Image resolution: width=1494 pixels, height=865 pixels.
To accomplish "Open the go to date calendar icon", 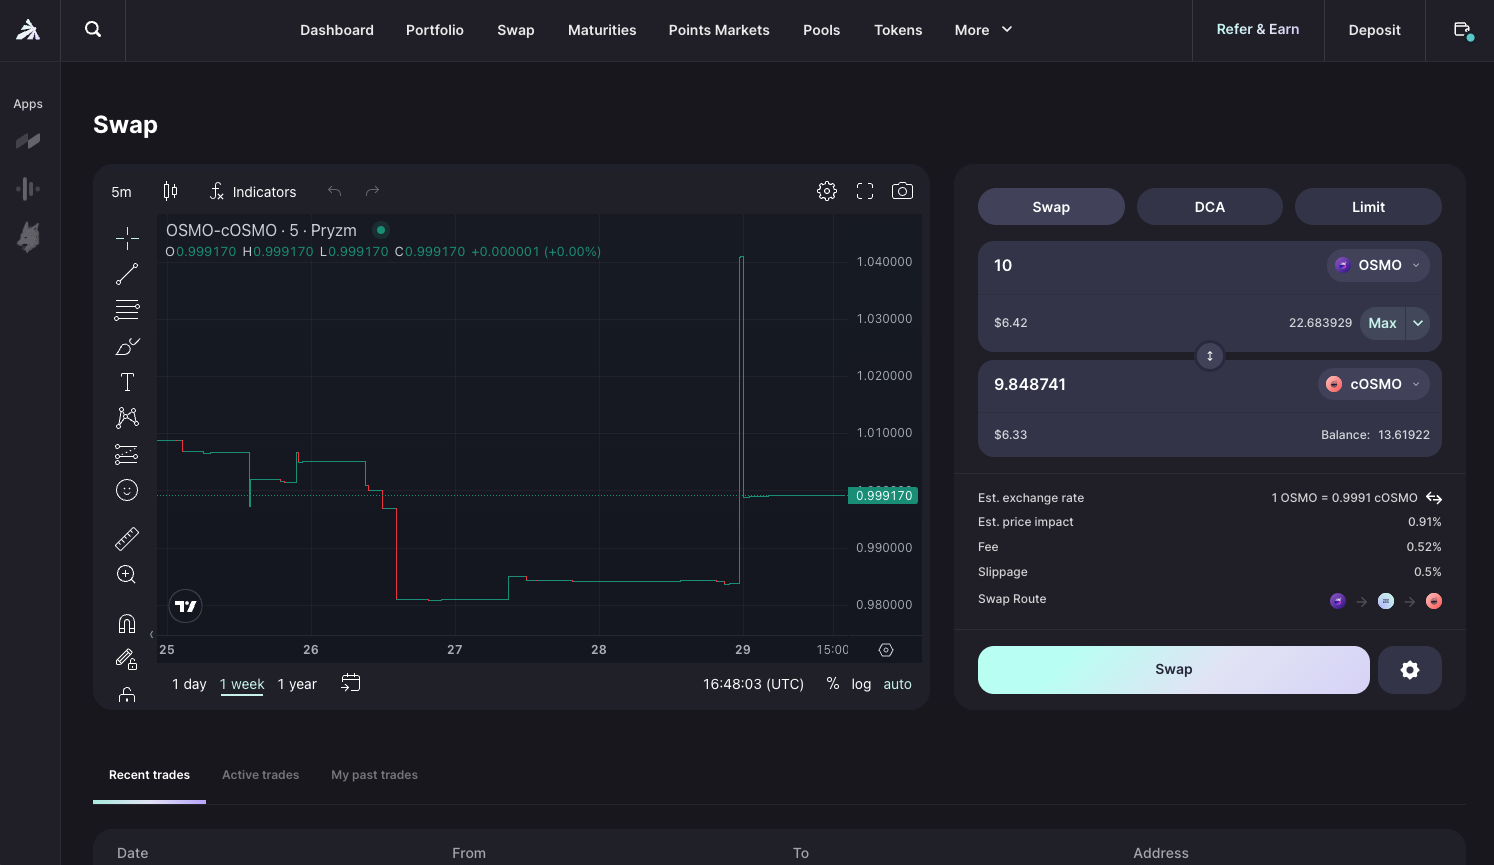I will click(x=350, y=684).
